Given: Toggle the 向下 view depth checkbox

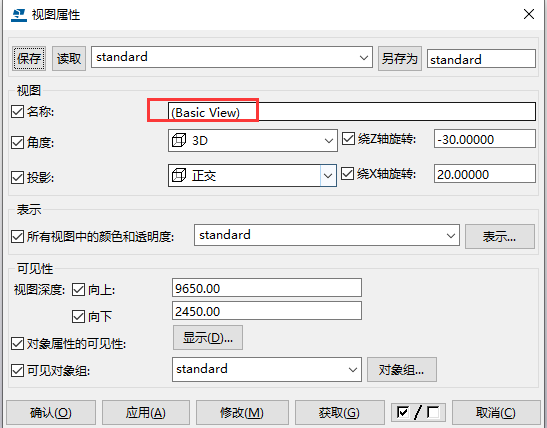Looking at the screenshot, I should pos(78,316).
